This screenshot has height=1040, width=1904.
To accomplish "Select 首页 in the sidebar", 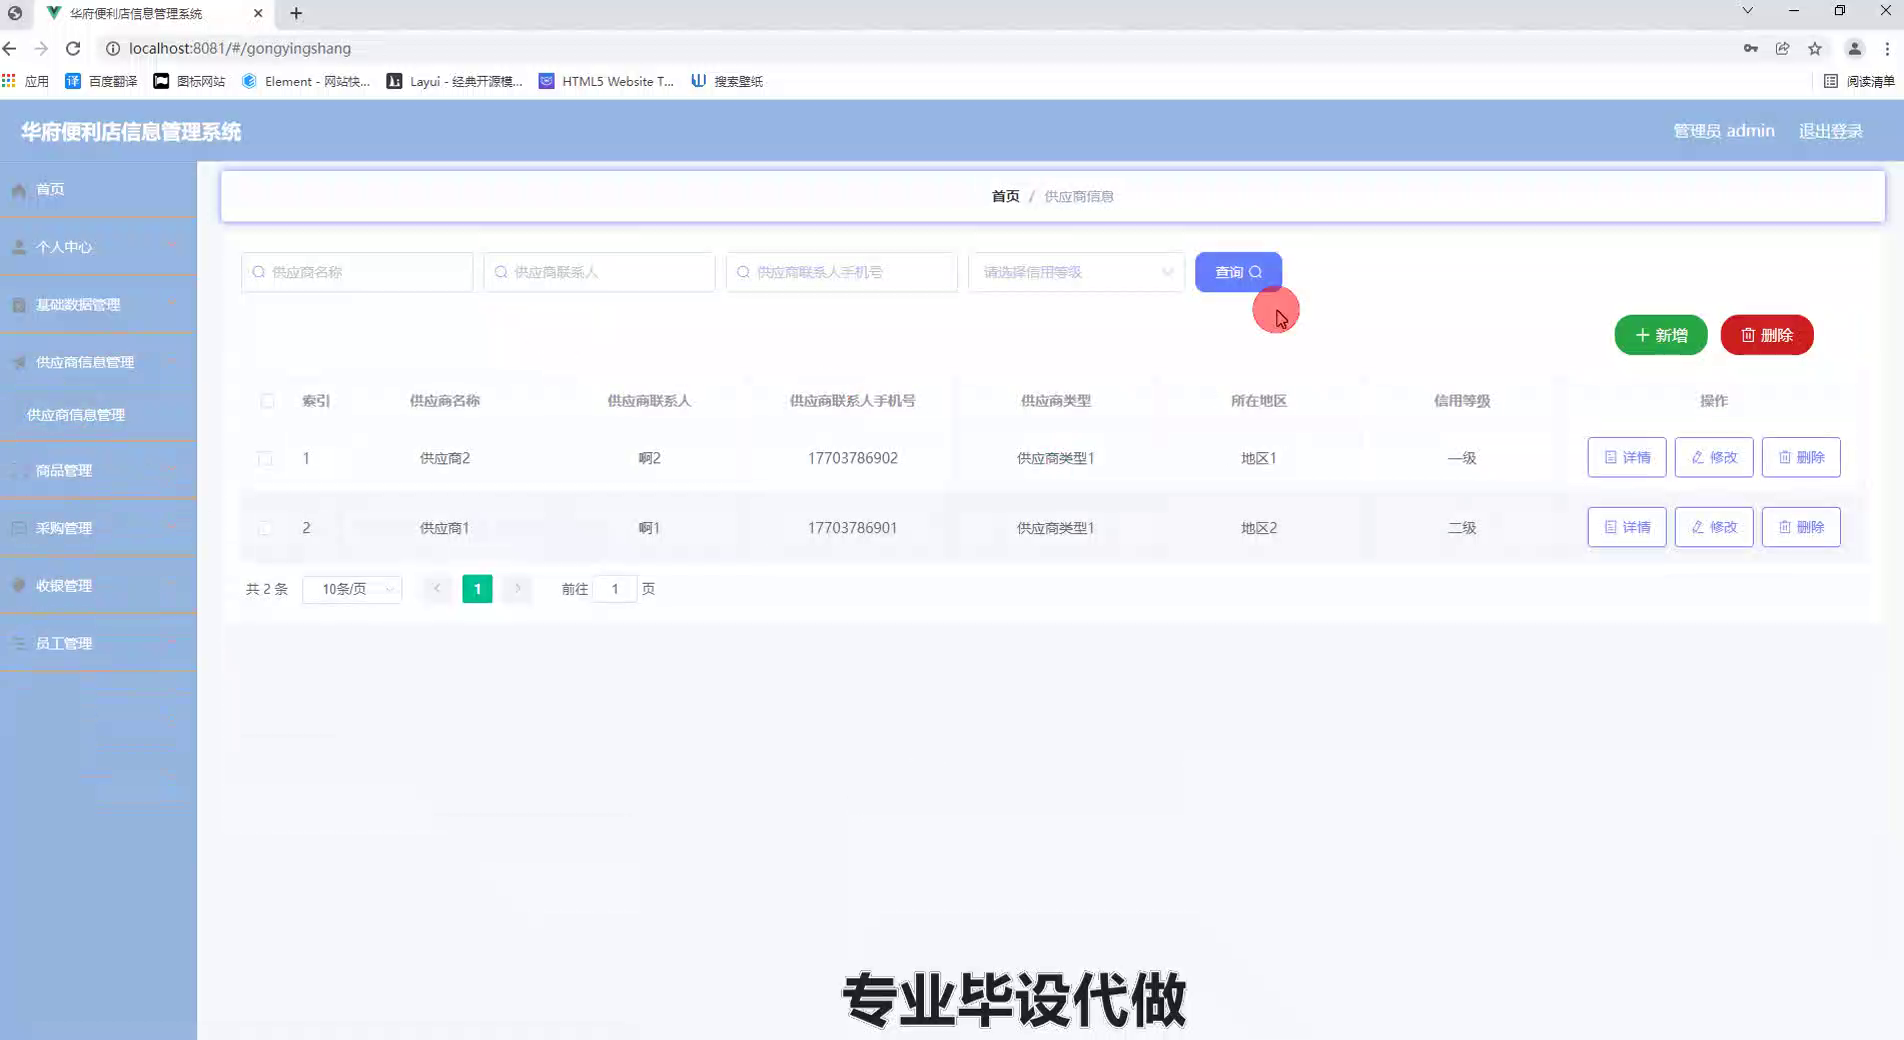I will pos(98,189).
